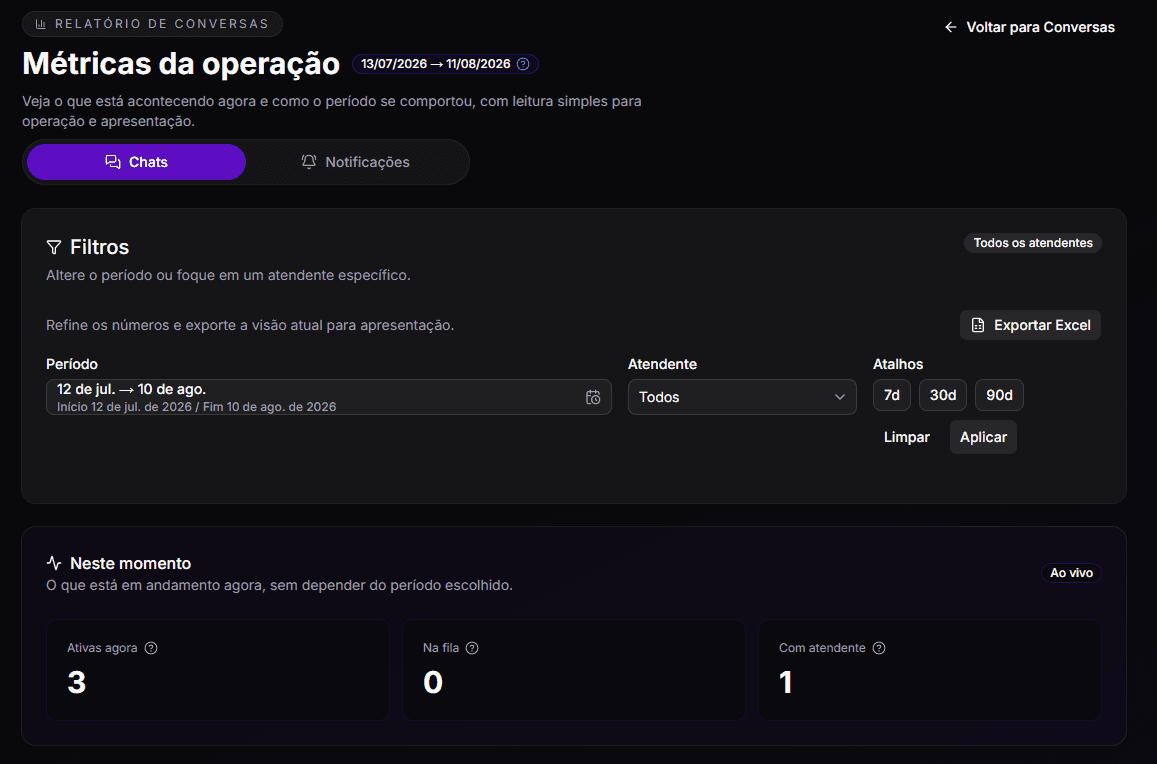Click the Atendente field label
1157x764 pixels.
(x=662, y=365)
